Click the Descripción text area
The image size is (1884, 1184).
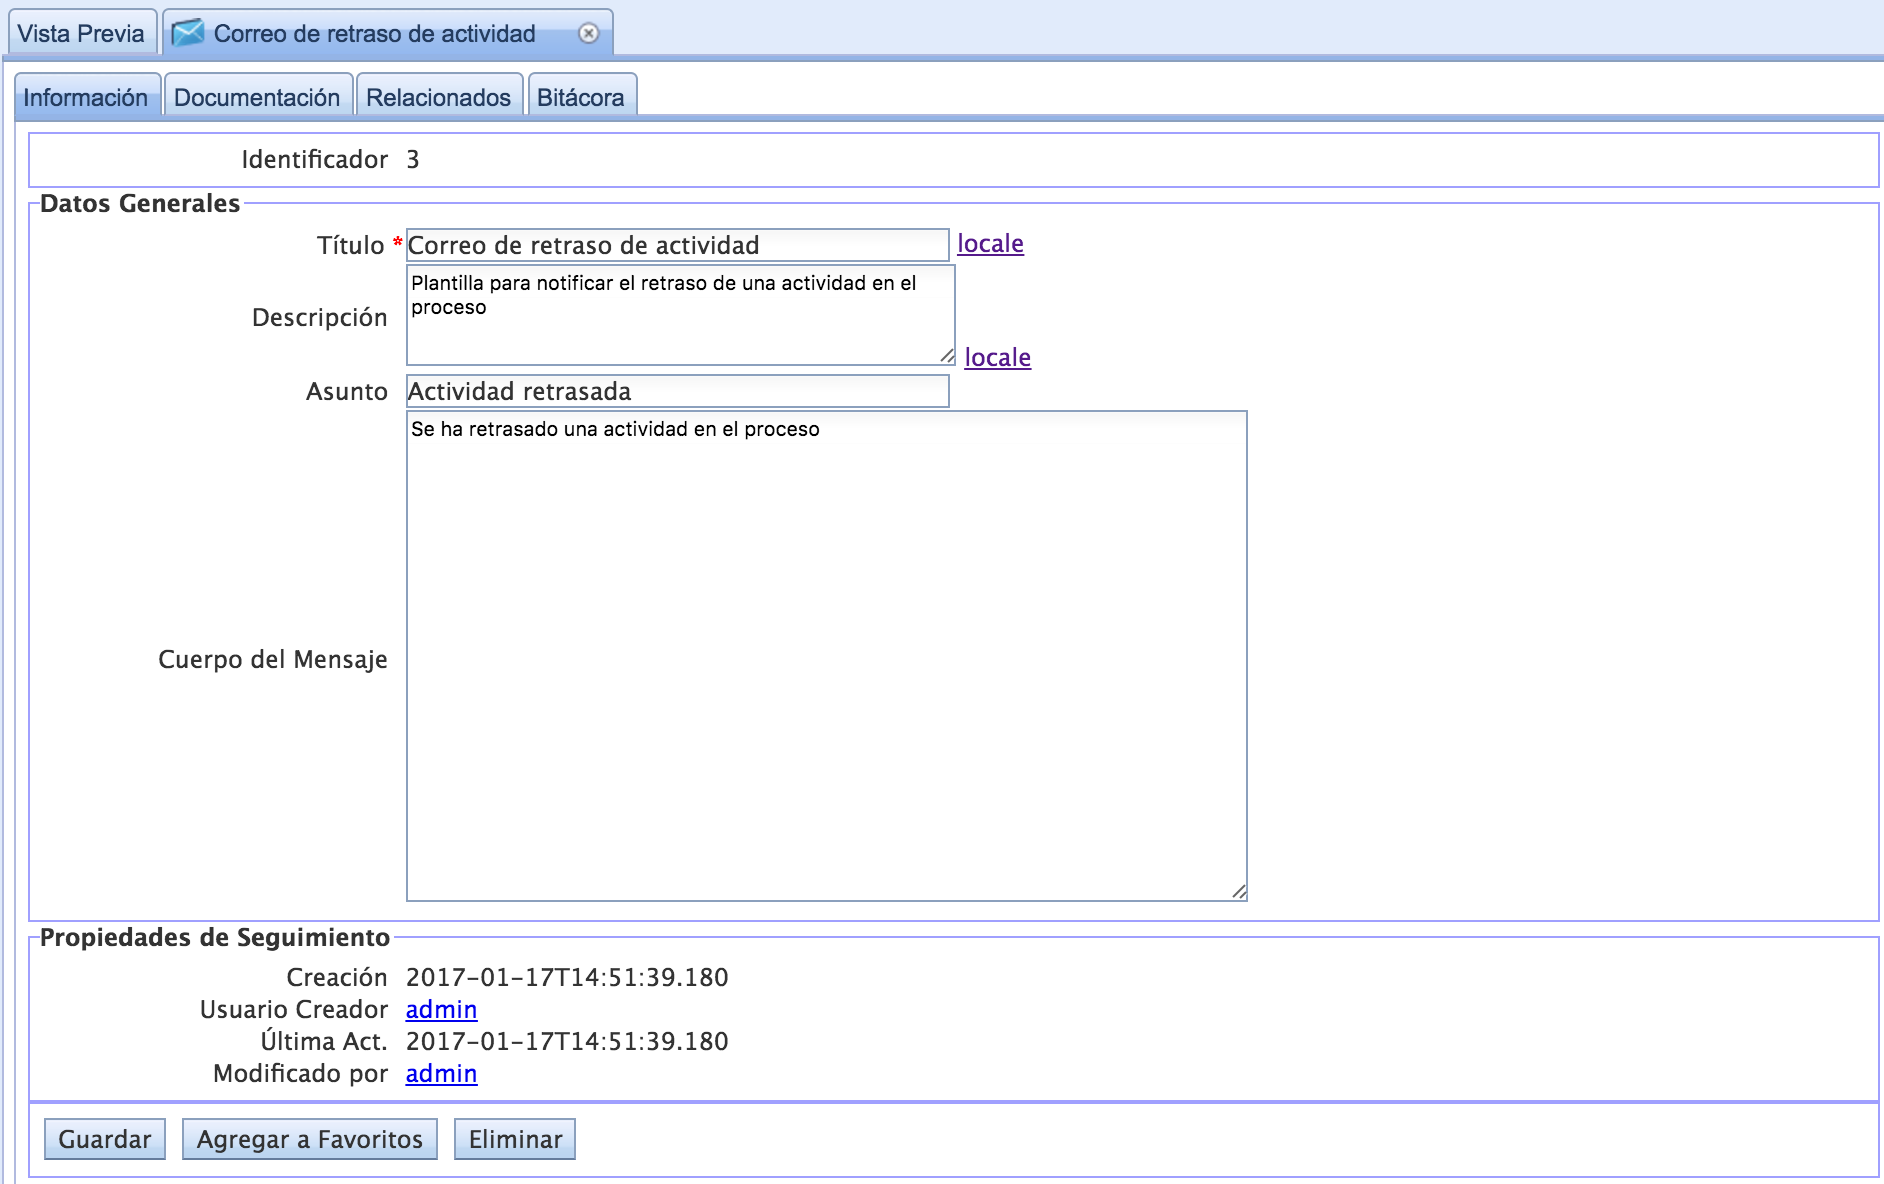(680, 315)
